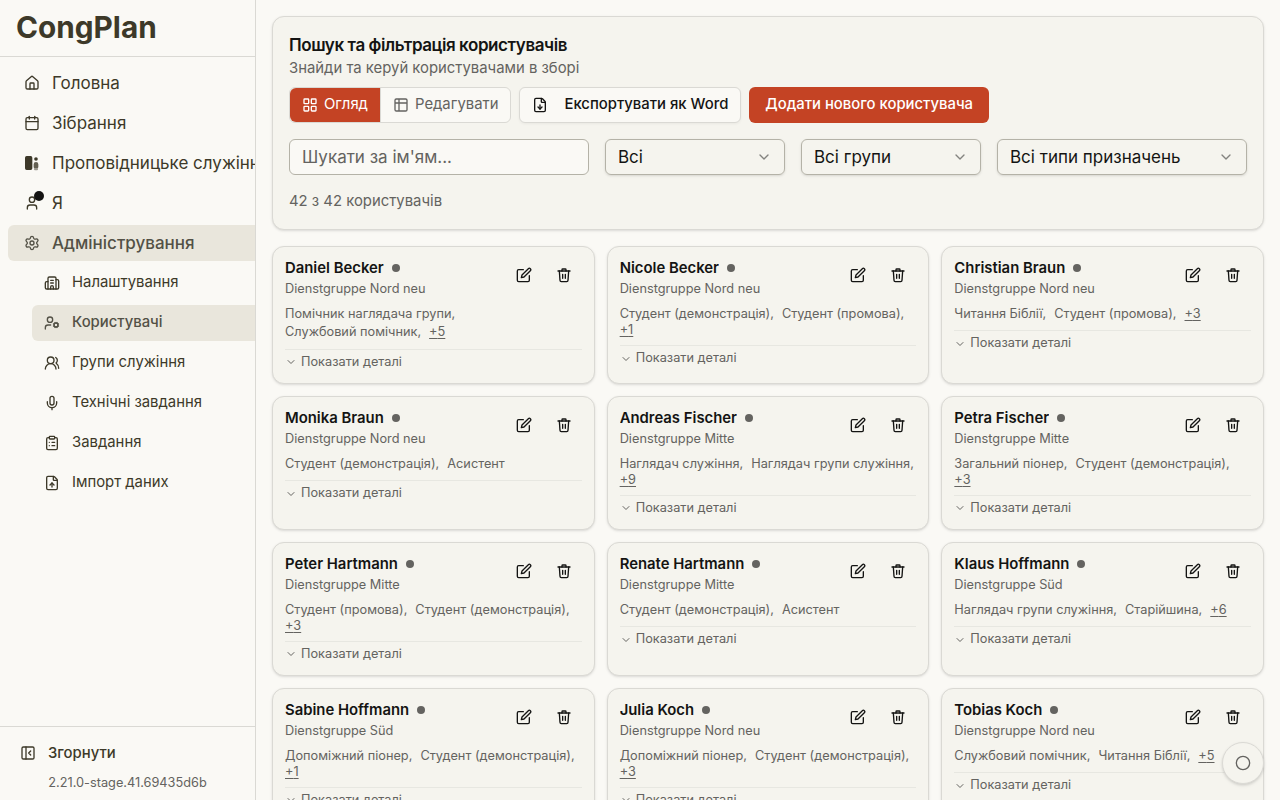This screenshot has width=1280, height=800.
Task: Delete user Monika Braun
Action: coord(564,425)
